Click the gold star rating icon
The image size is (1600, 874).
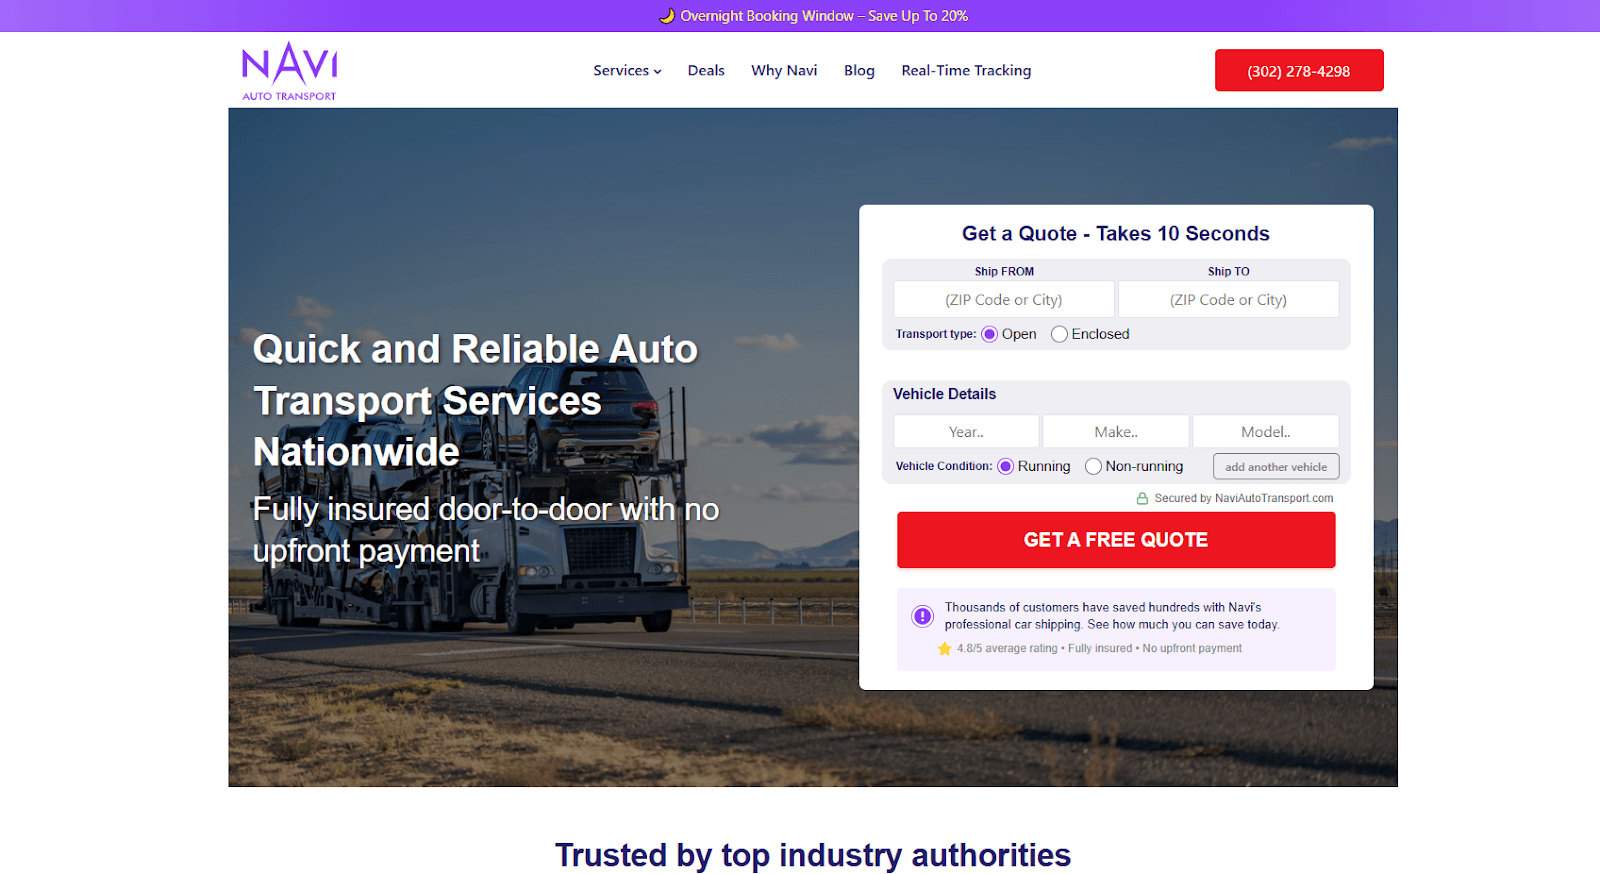coord(944,648)
